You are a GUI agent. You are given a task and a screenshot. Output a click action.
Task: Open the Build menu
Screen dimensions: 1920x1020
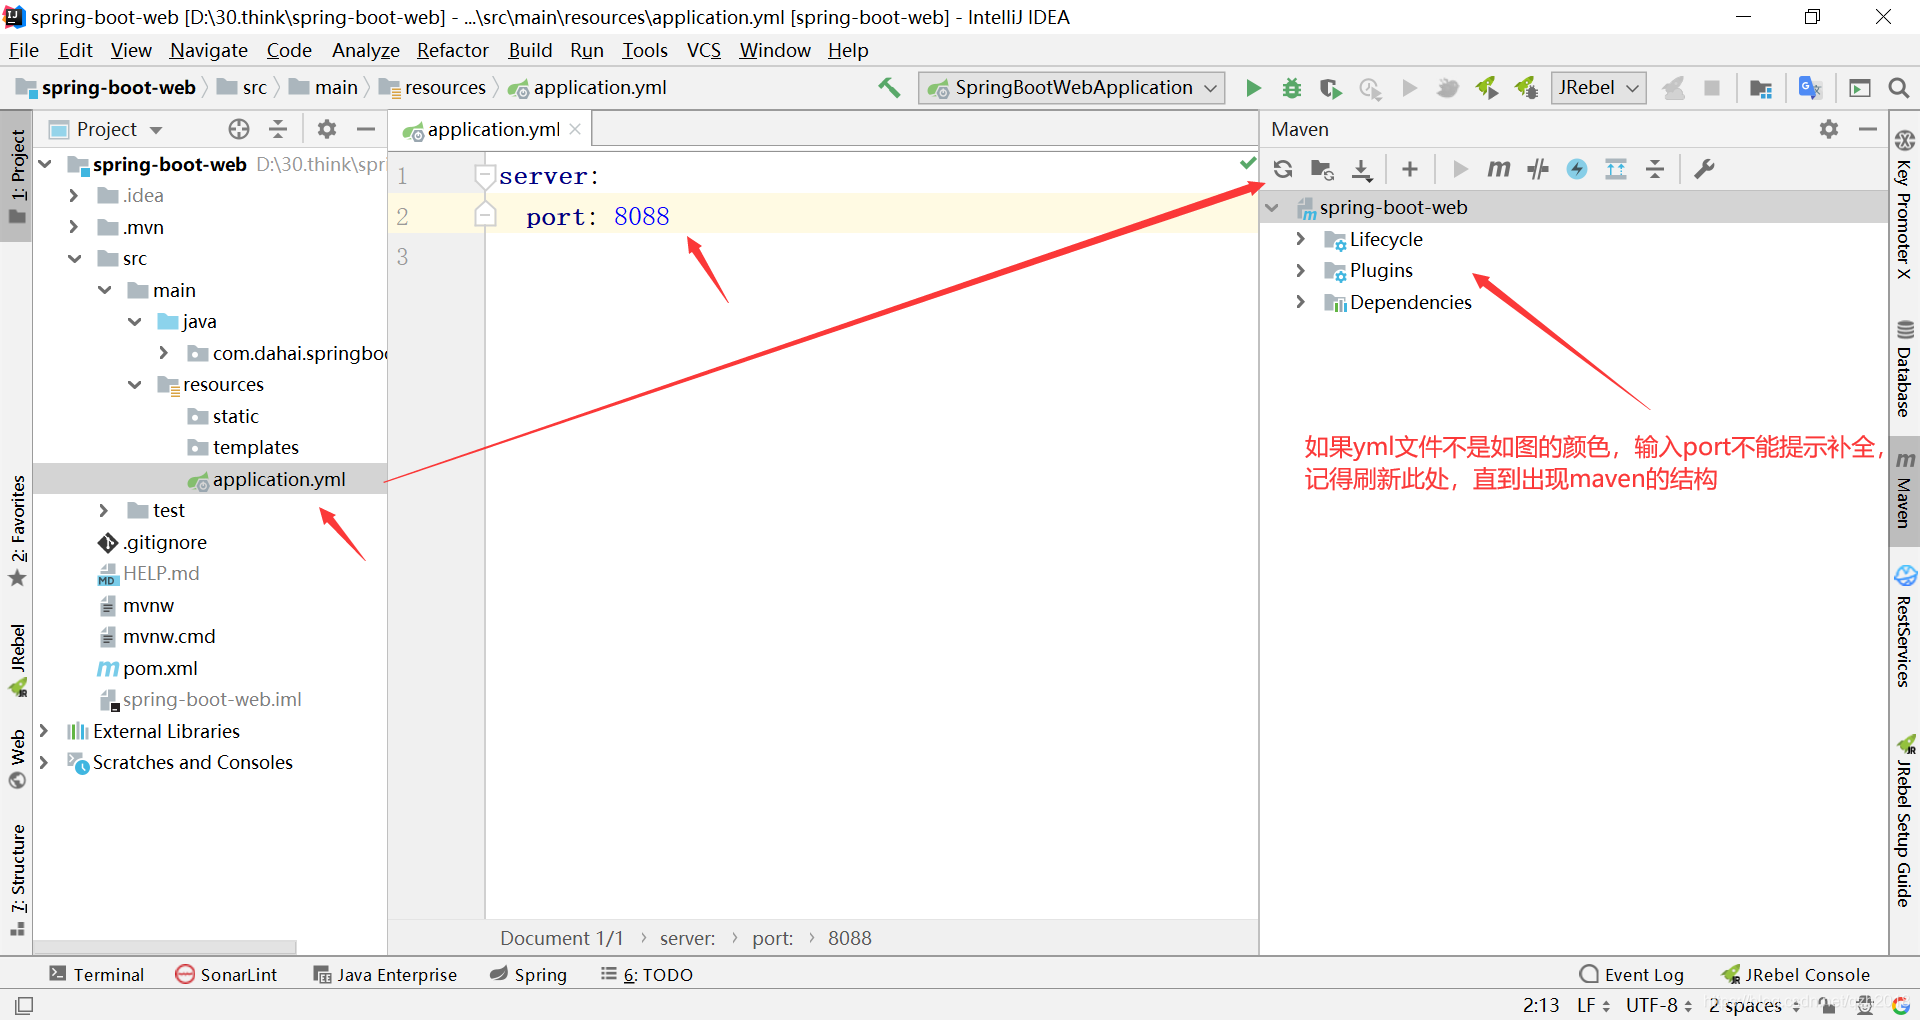(530, 50)
